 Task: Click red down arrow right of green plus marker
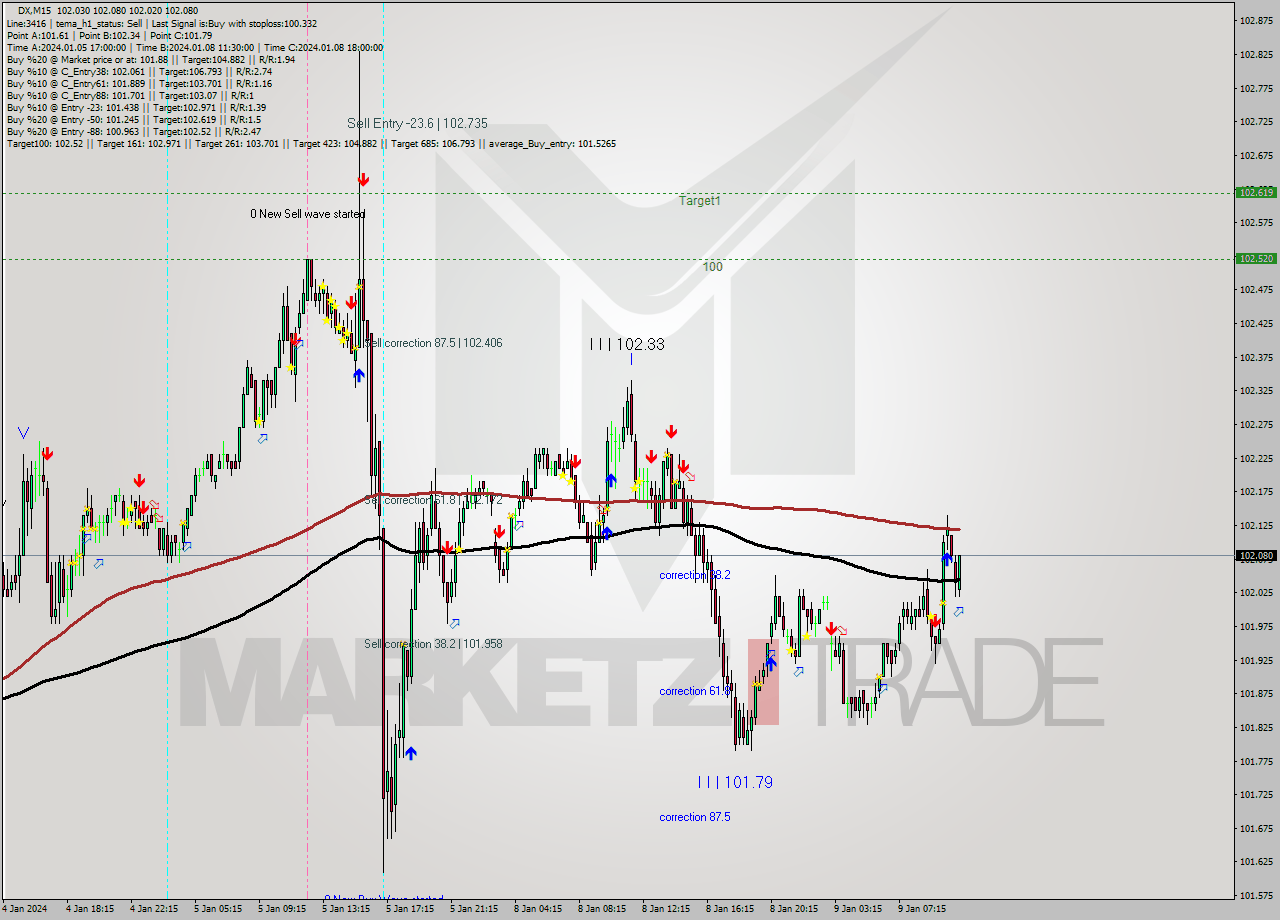coord(831,628)
